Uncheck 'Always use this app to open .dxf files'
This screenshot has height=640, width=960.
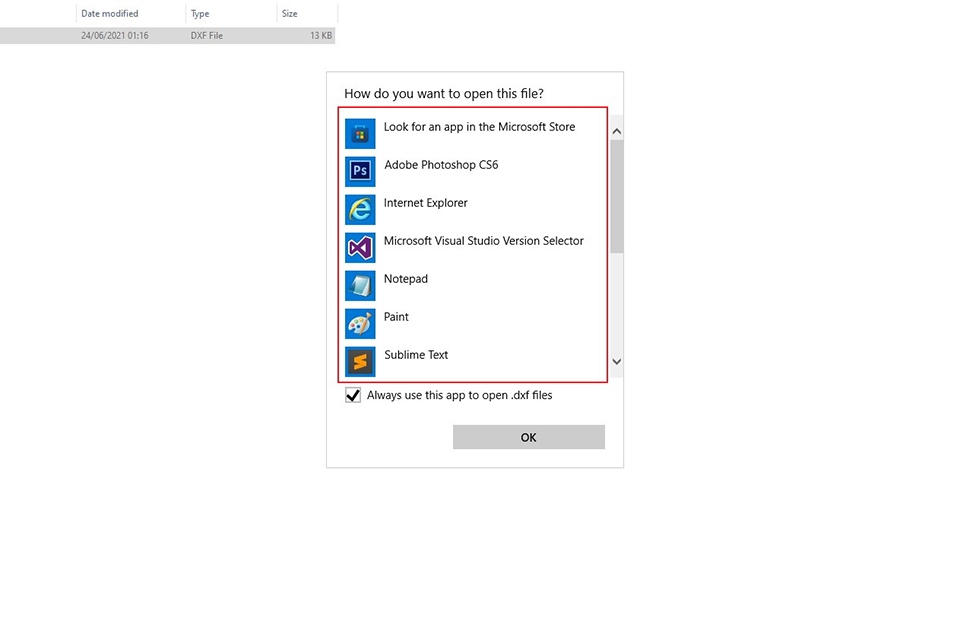click(353, 395)
